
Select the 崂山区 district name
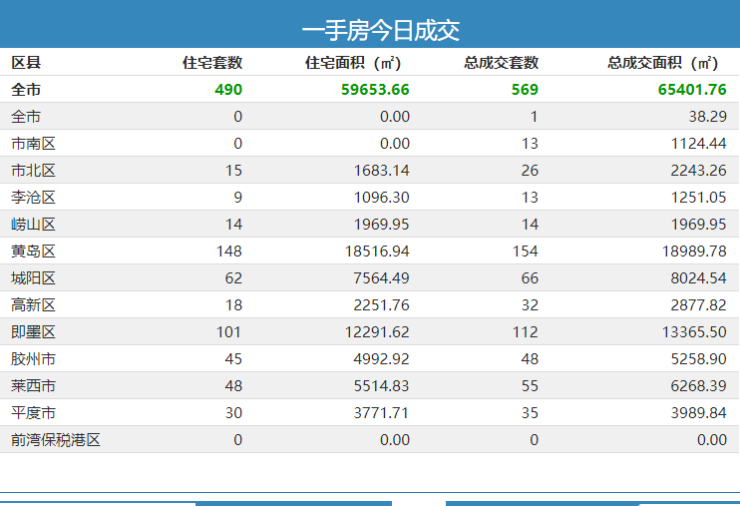pyautogui.click(x=33, y=225)
